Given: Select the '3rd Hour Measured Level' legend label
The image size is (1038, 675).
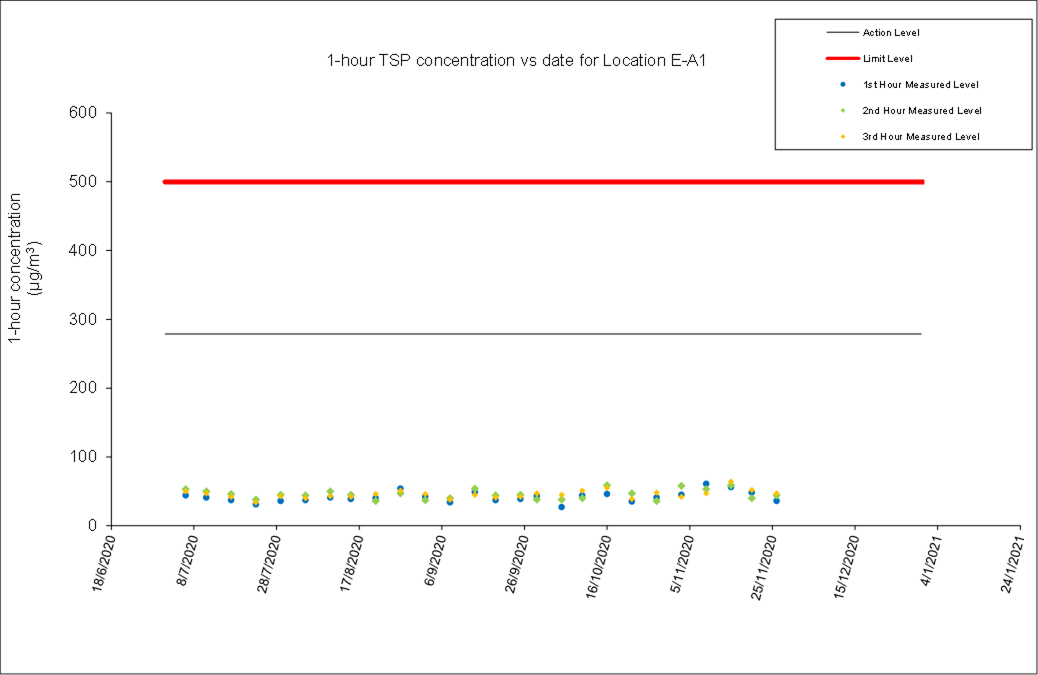Looking at the screenshot, I should (920, 137).
